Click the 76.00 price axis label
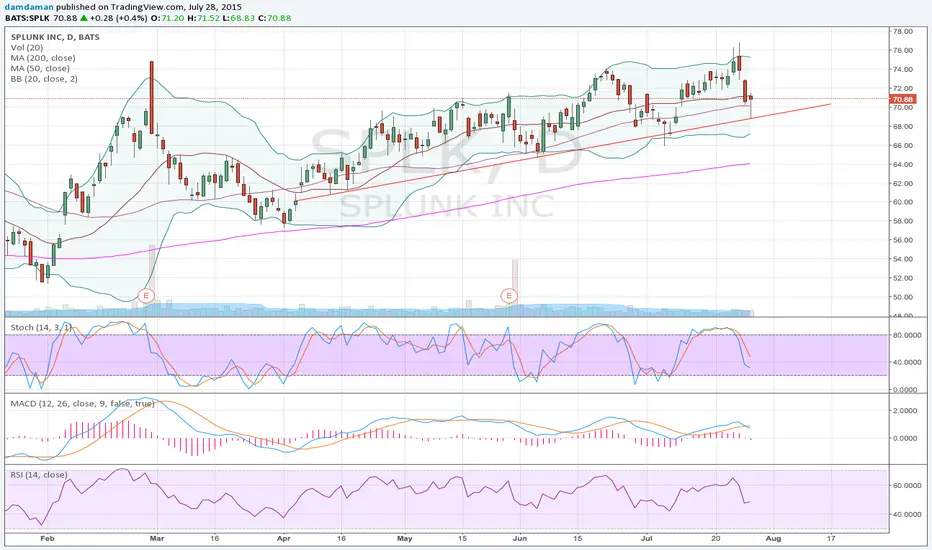 pyautogui.click(x=902, y=51)
